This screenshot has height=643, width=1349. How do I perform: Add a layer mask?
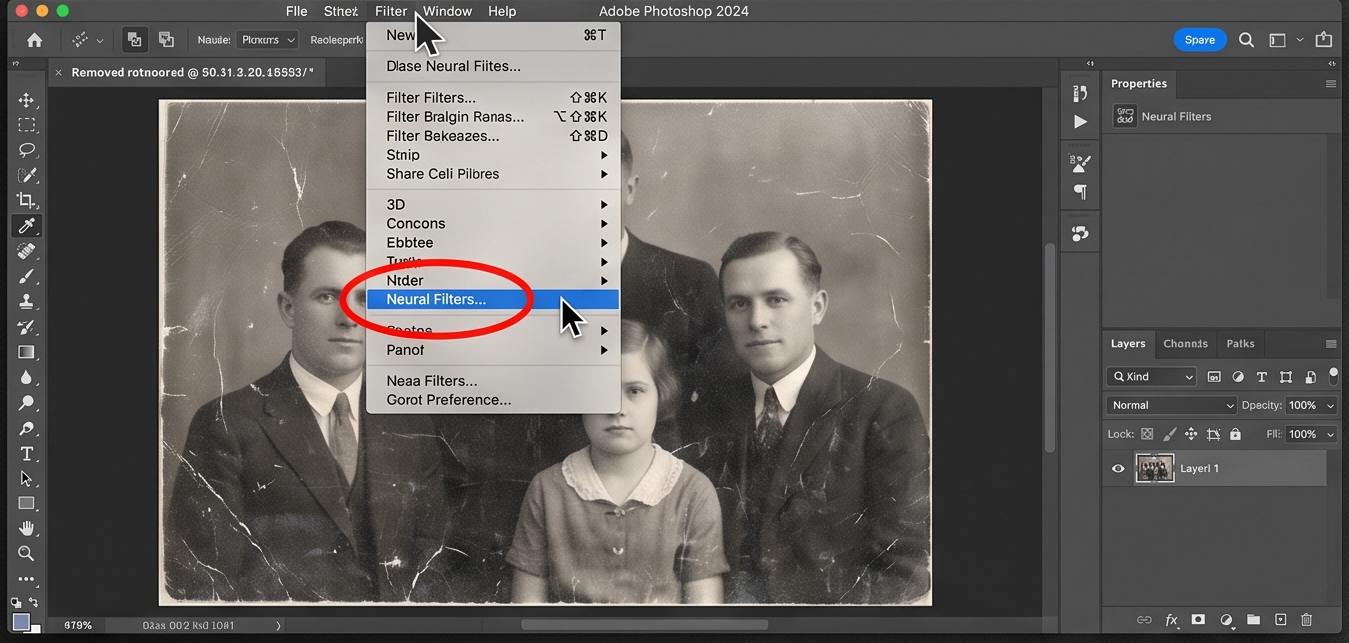pyautogui.click(x=1198, y=620)
